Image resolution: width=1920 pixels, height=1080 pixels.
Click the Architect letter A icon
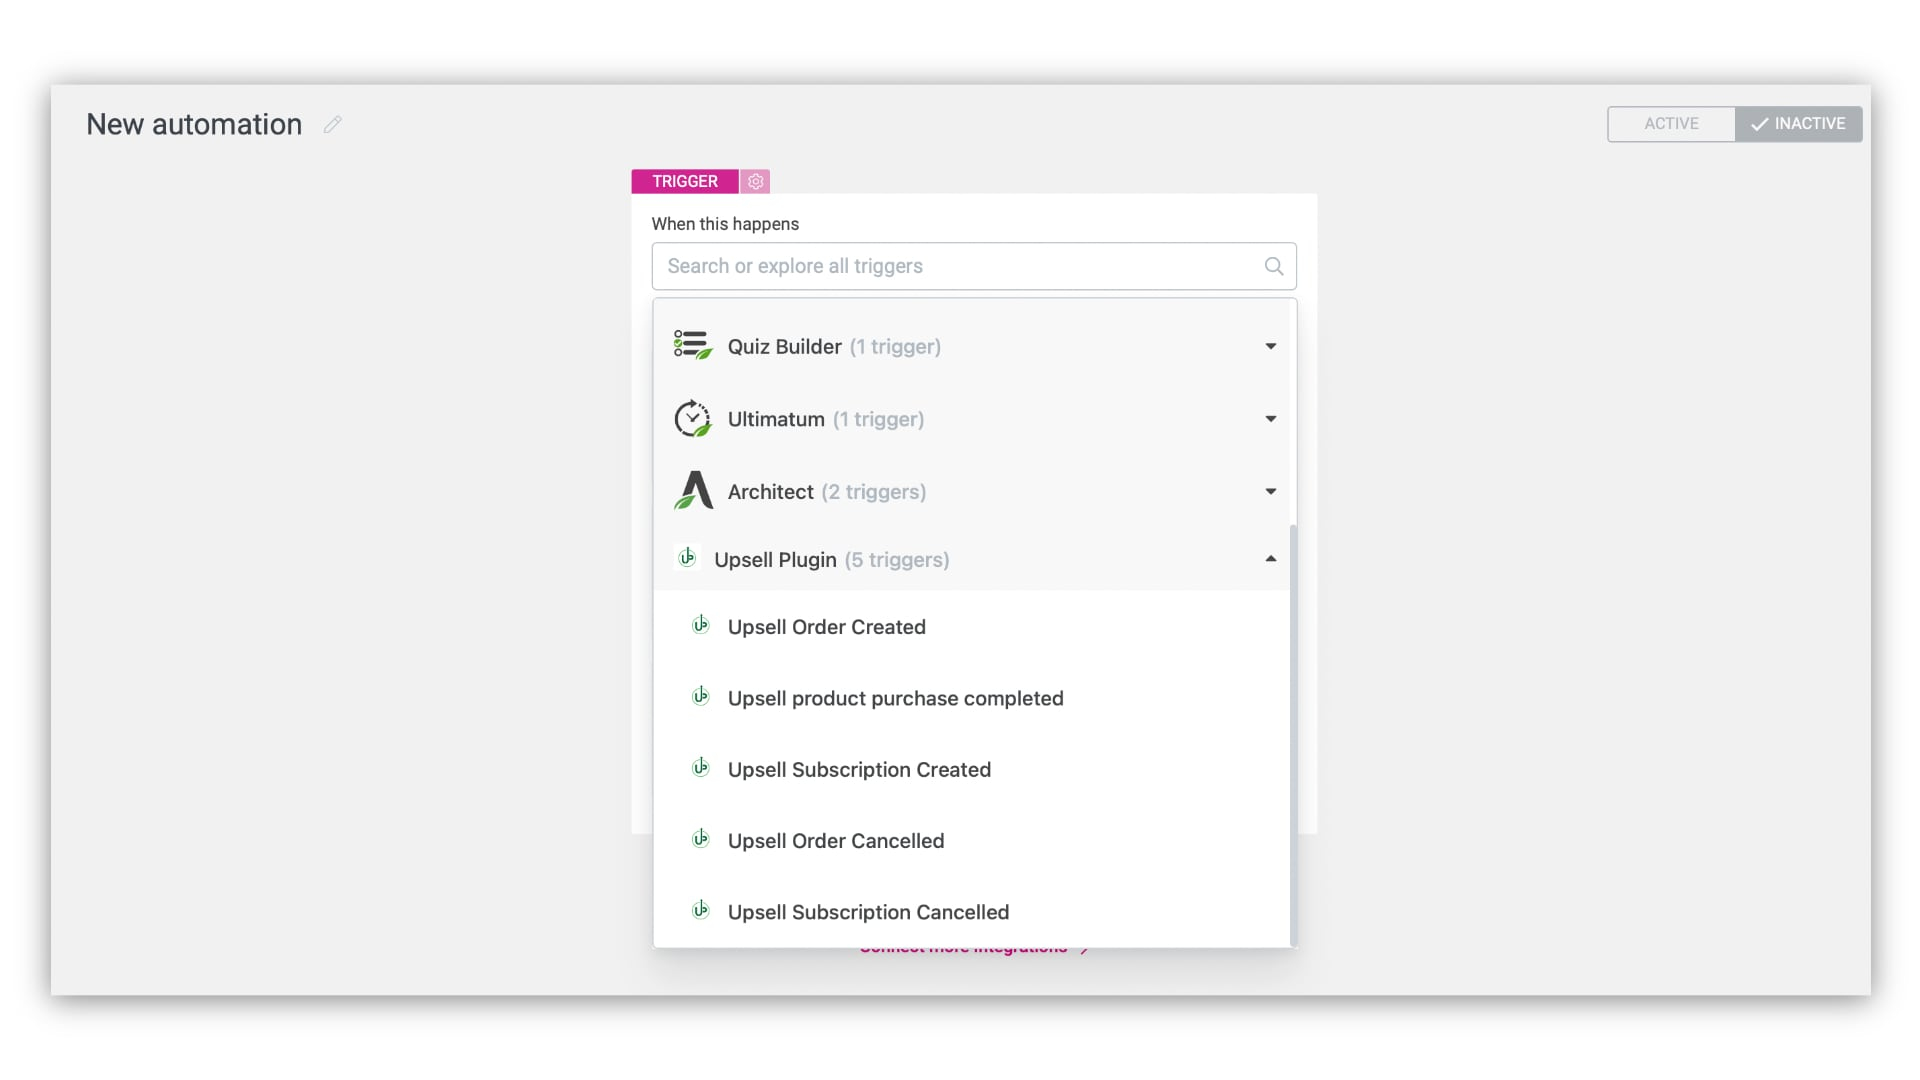[x=692, y=491]
